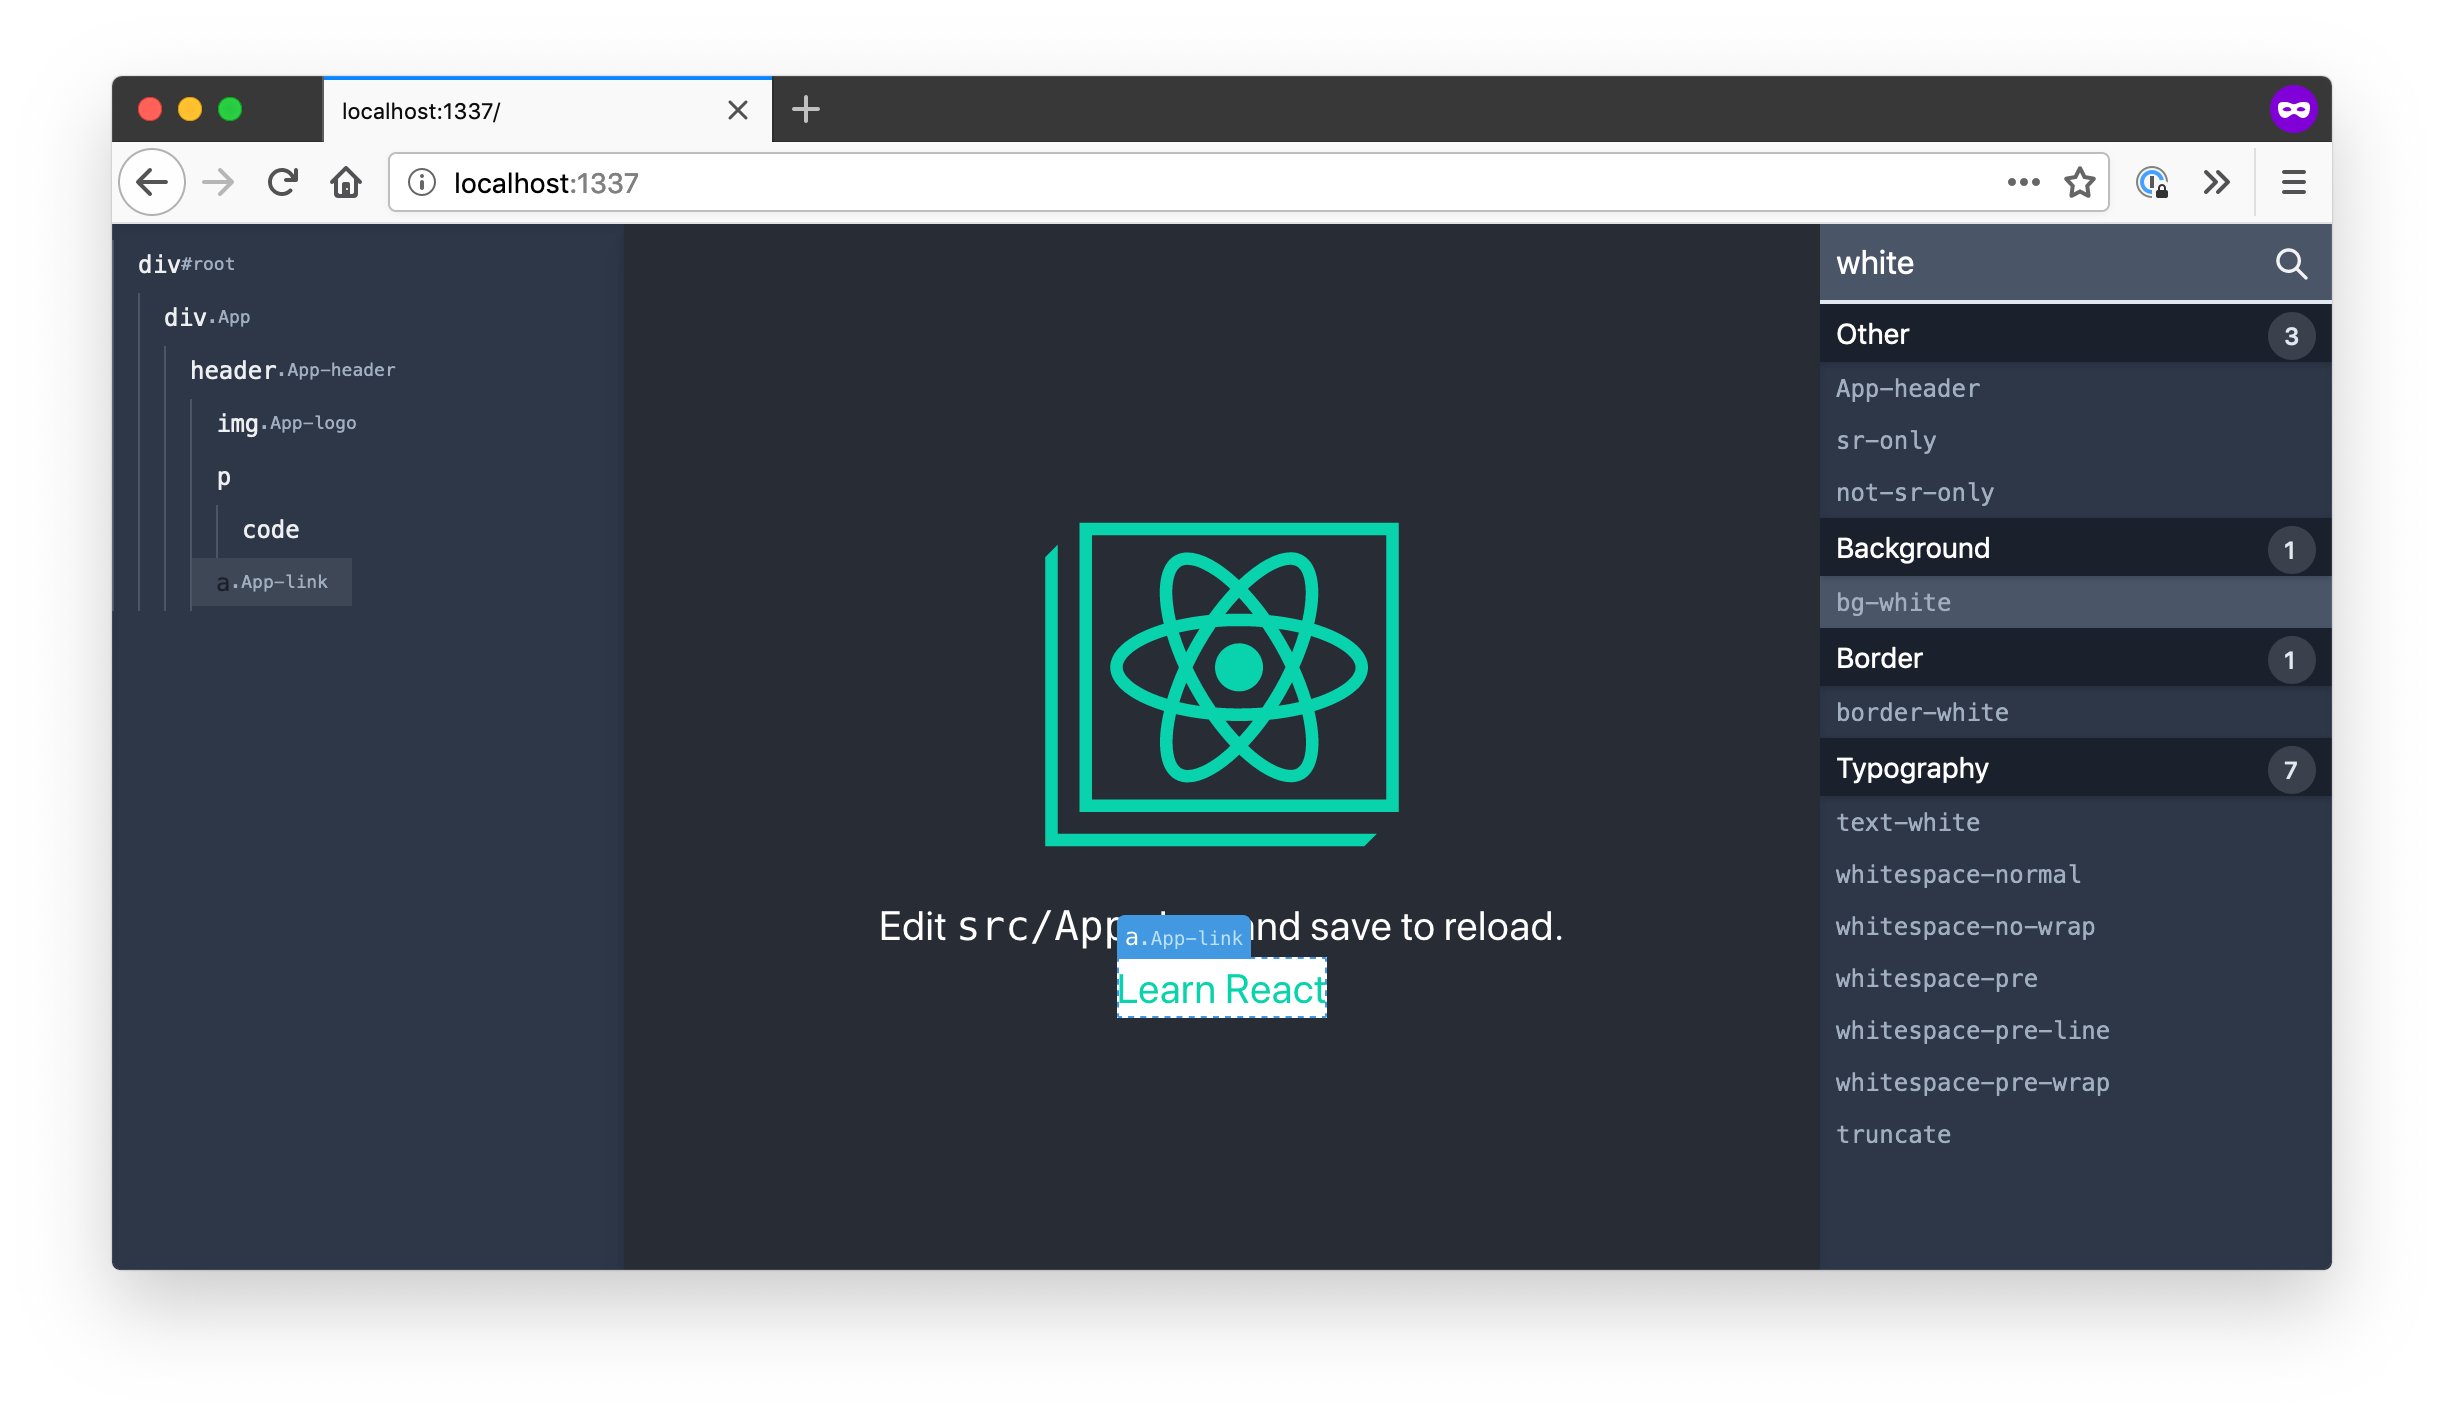Screen dimensions: 2444x1418
Task: Select the code element in the DOM tree
Action: (x=271, y=529)
